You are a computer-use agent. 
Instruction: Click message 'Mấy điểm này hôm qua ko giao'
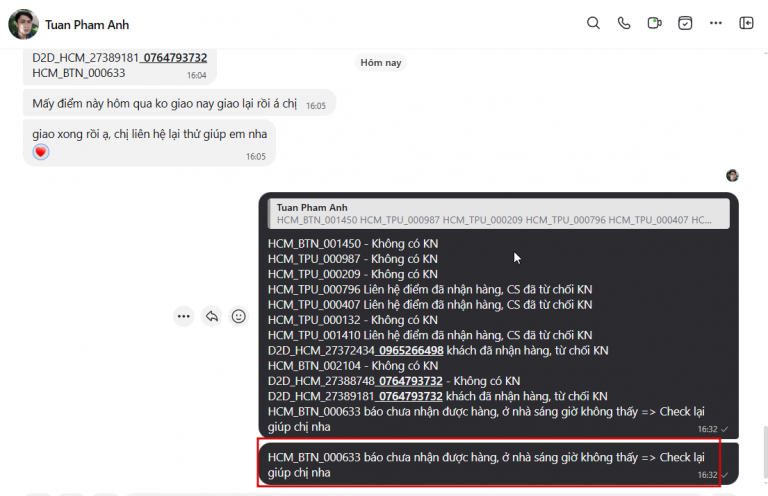coord(179,103)
